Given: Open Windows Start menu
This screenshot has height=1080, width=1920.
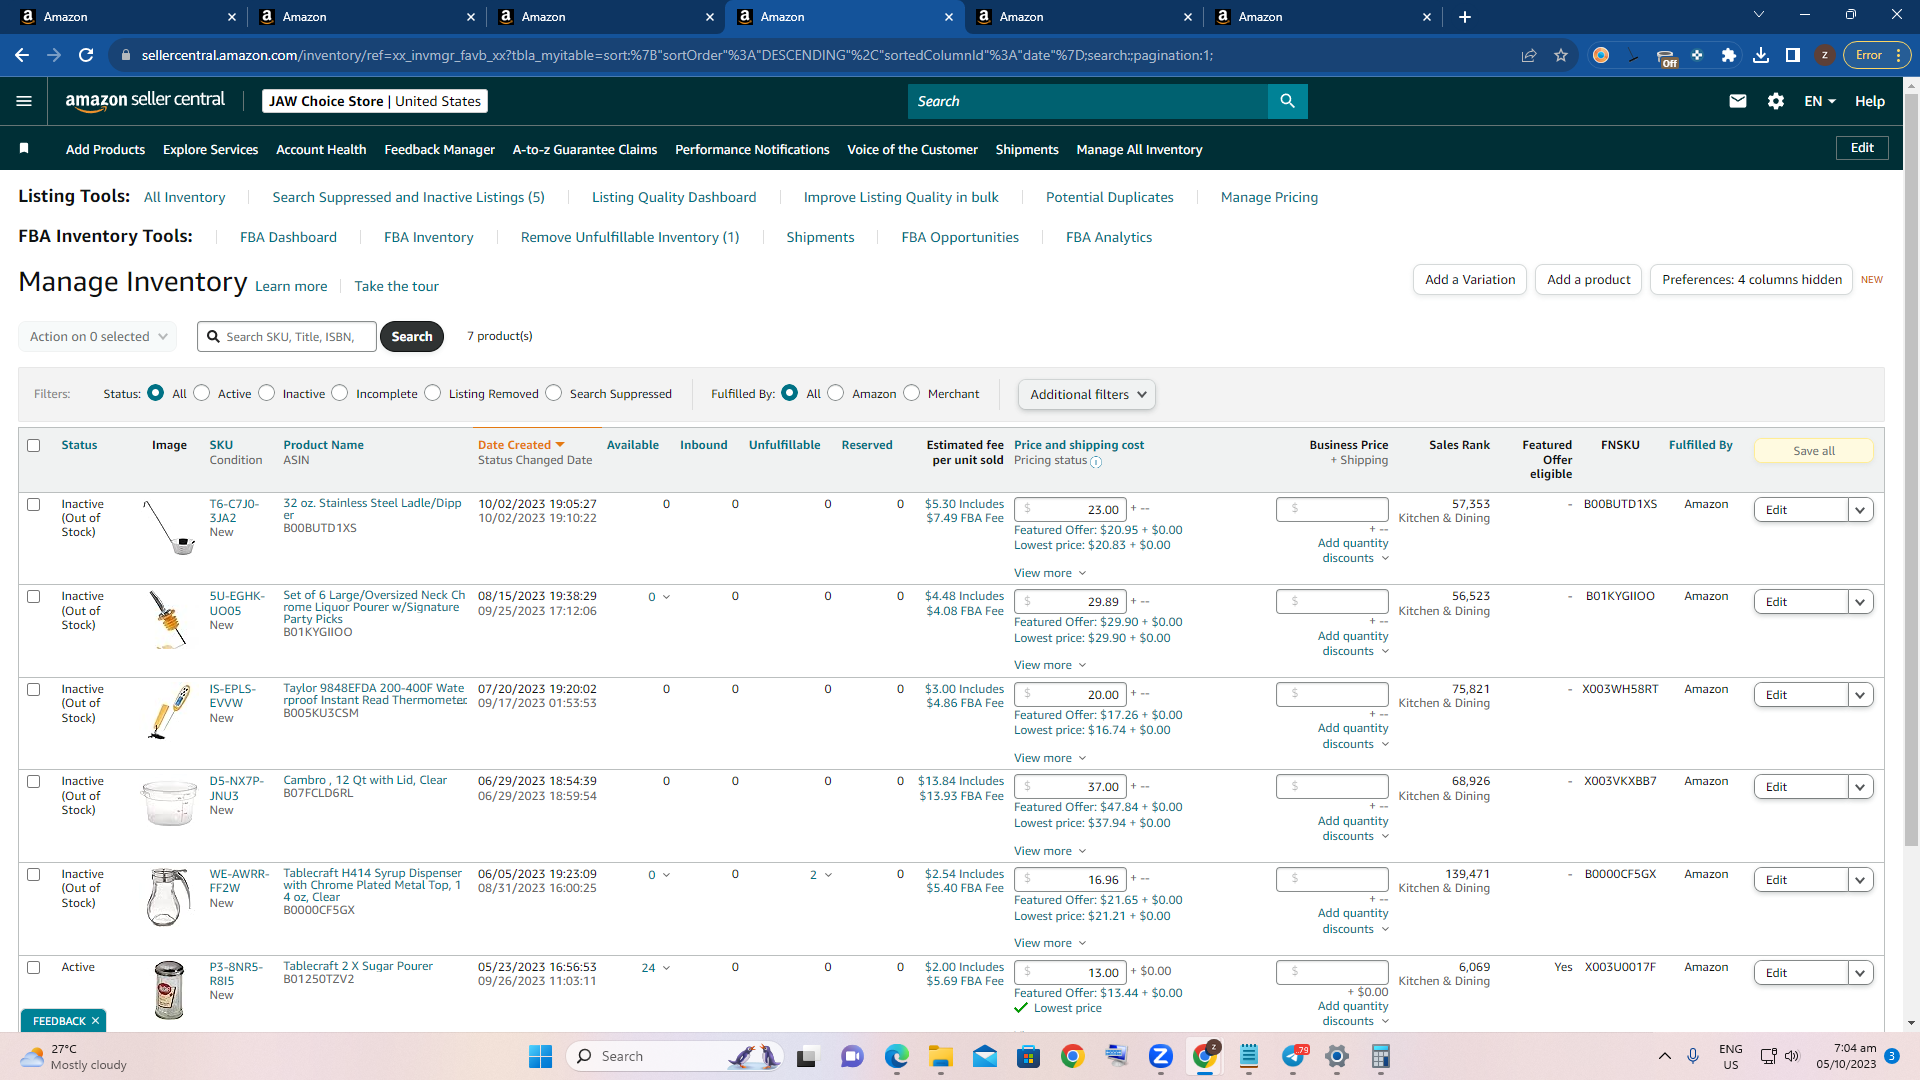Looking at the screenshot, I should point(540,1056).
